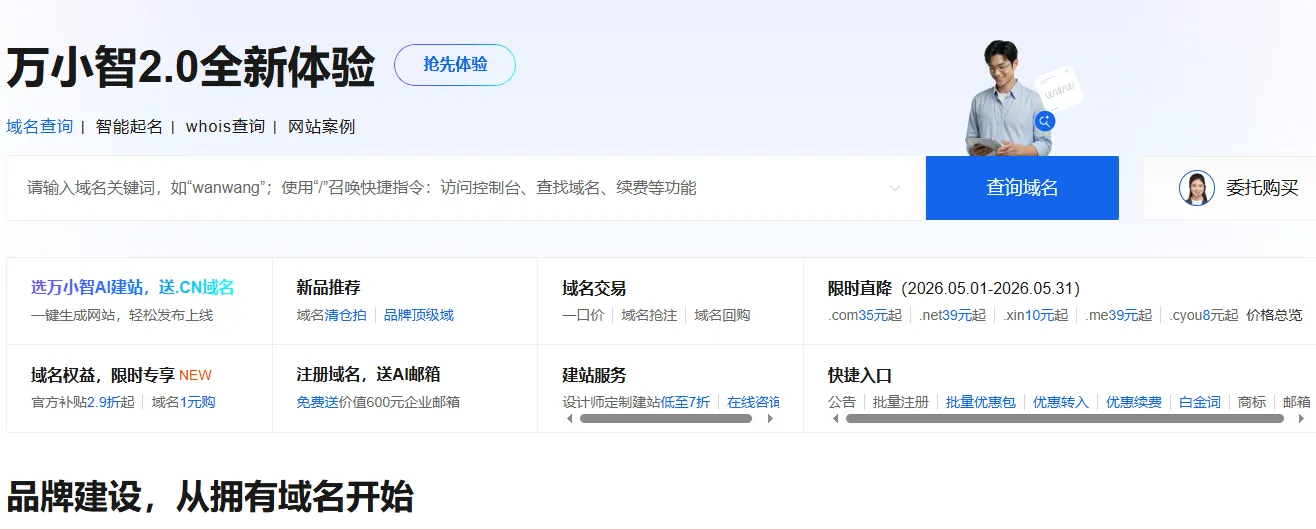Click the 查询域名 search button

pos(1022,188)
